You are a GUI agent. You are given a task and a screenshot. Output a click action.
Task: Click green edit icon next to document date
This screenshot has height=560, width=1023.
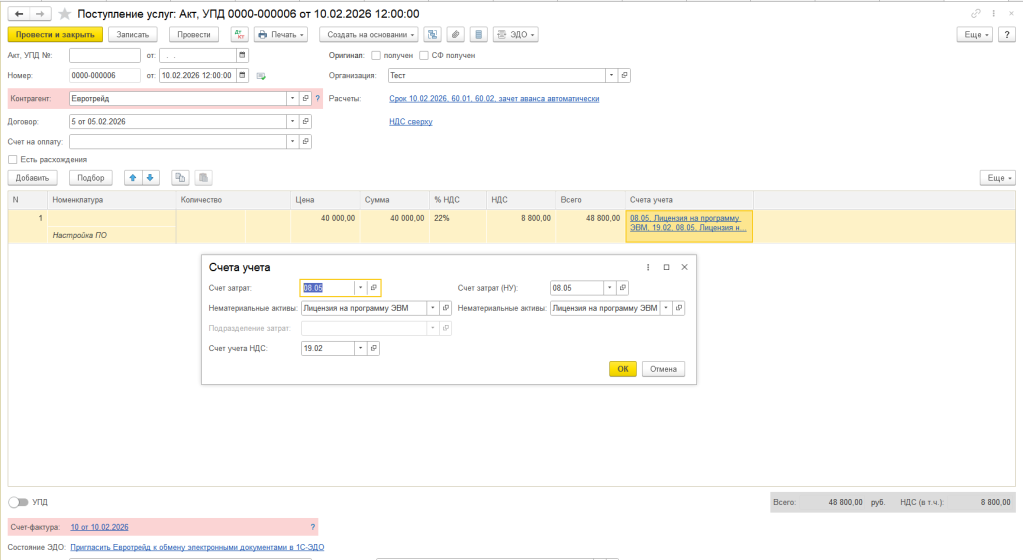pos(261,76)
